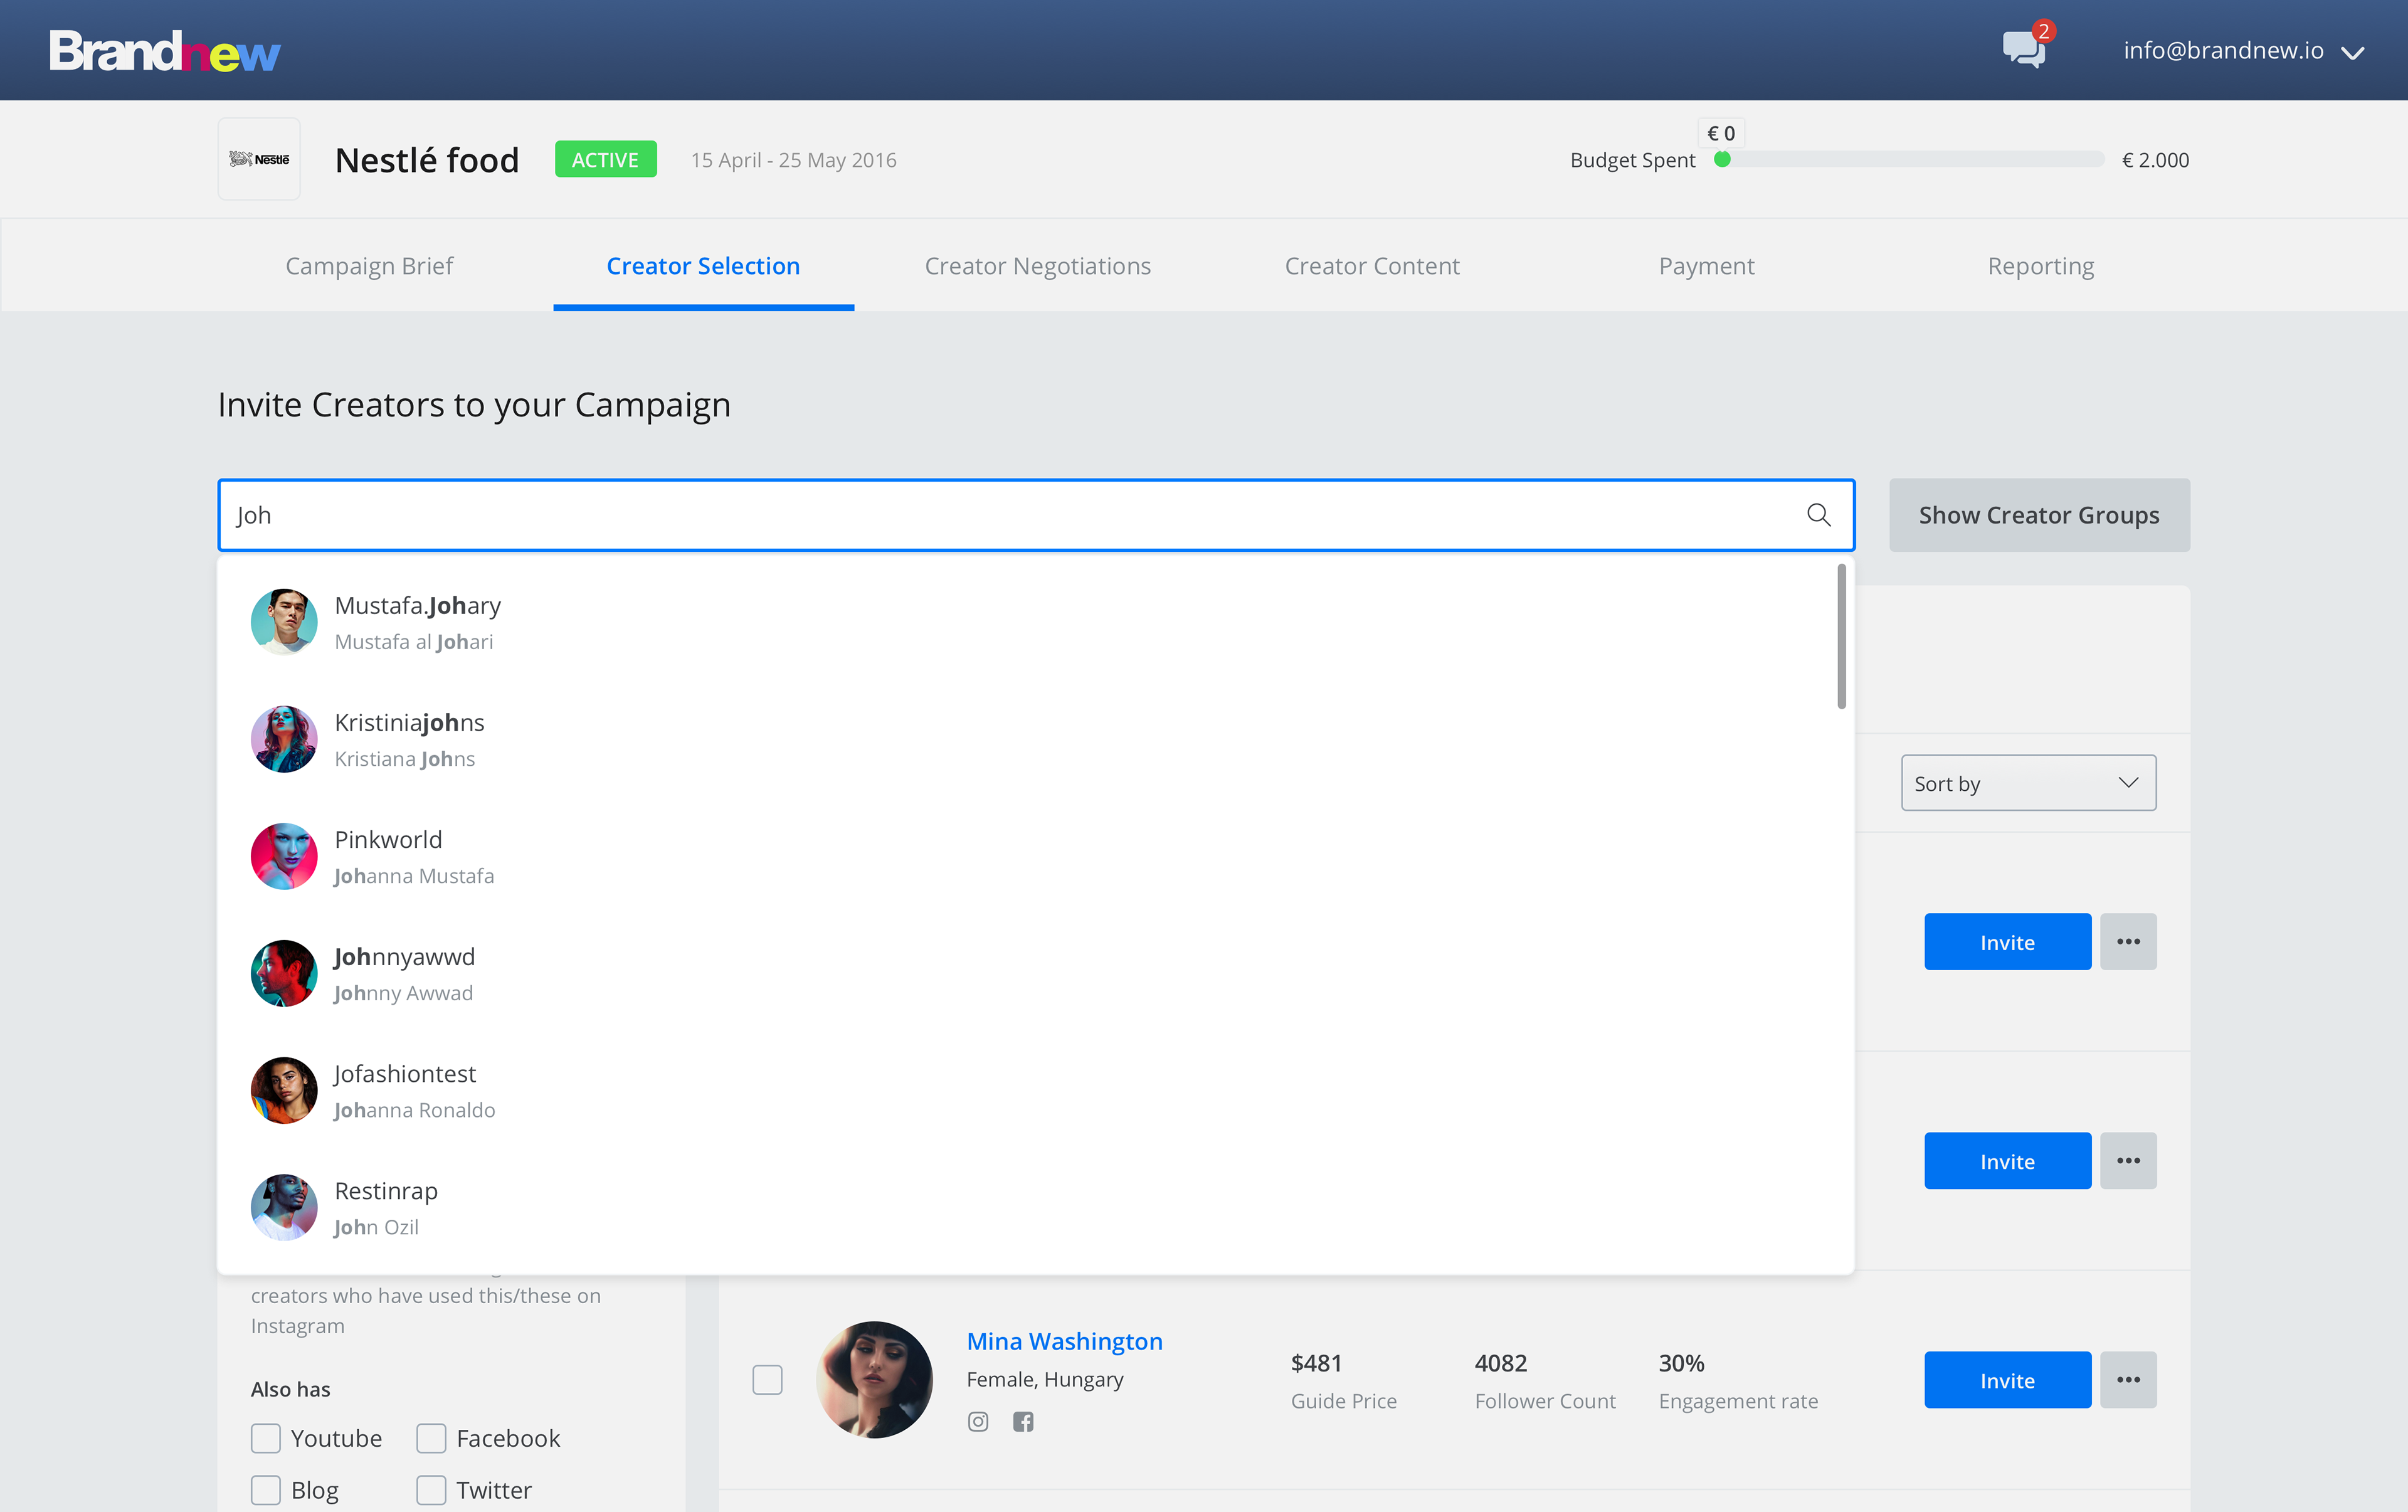Switch to the Campaign Brief tab
This screenshot has height=1512, width=2408.
pyautogui.click(x=369, y=266)
